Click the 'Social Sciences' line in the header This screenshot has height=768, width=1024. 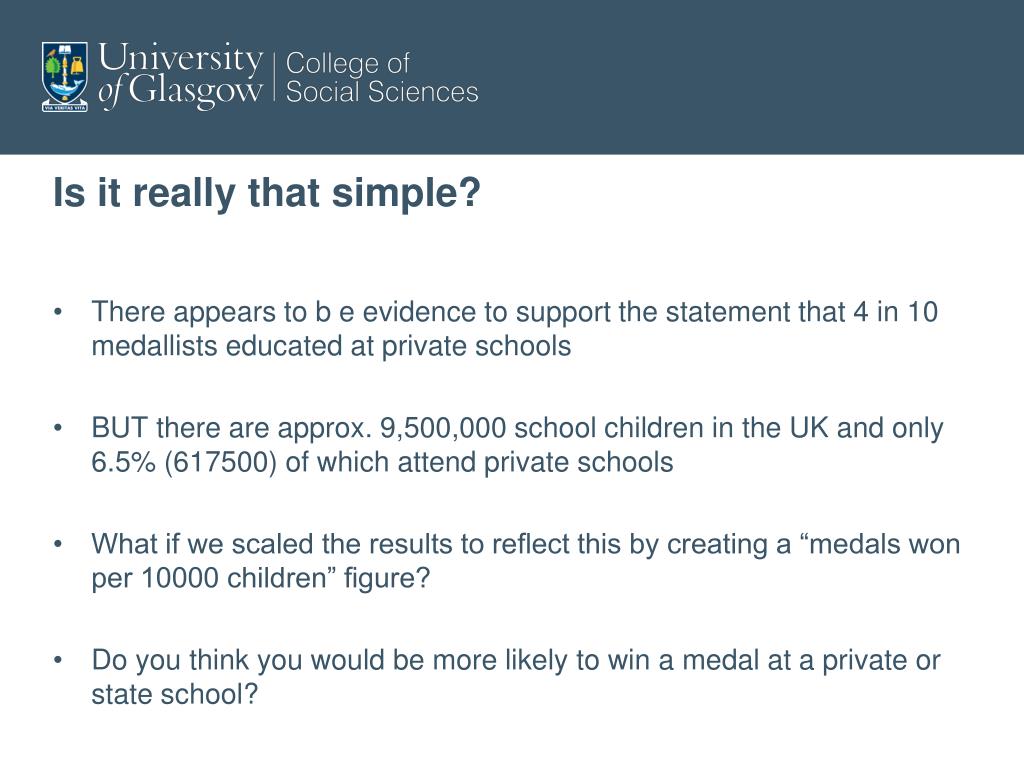(382, 92)
